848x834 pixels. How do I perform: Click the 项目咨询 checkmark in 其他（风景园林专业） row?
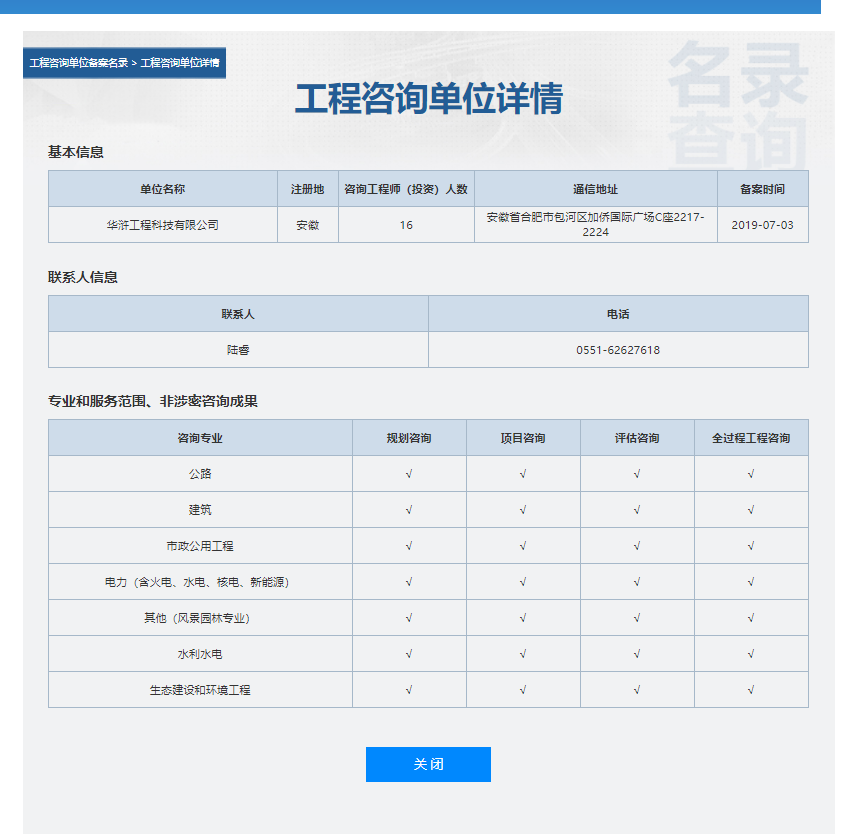(523, 618)
